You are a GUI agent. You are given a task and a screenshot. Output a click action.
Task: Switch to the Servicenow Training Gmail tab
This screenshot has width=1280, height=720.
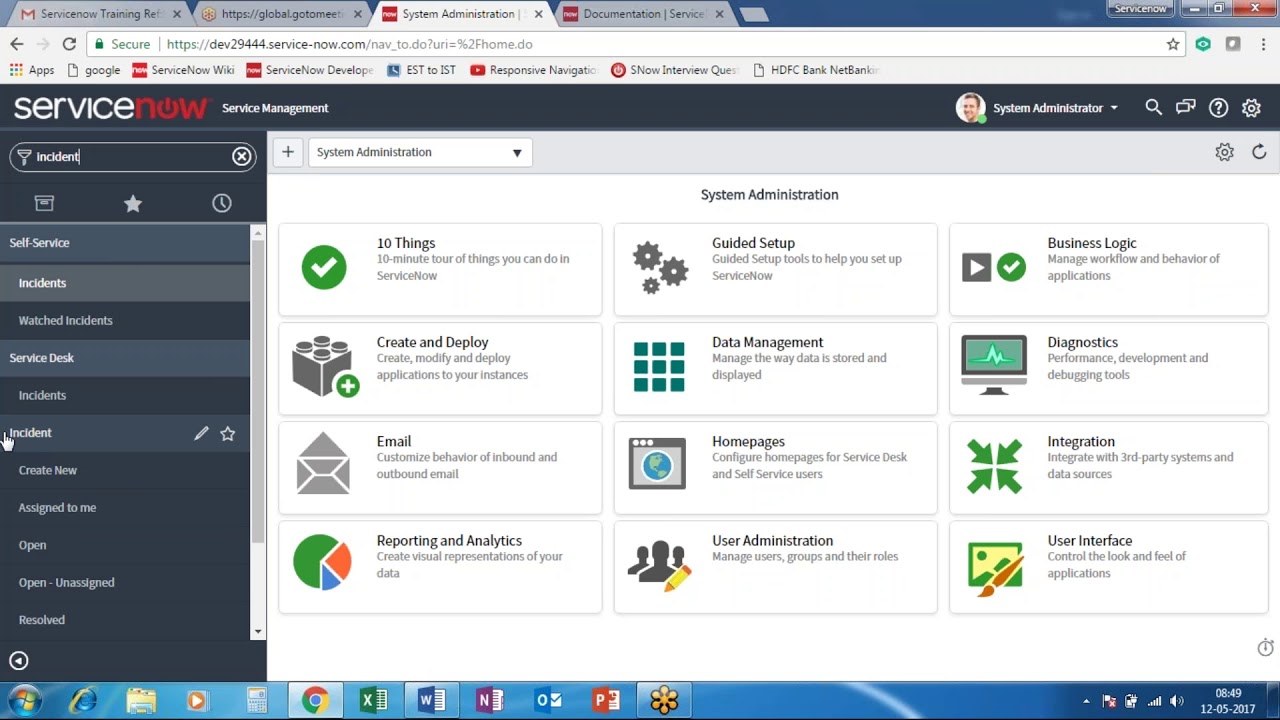100,14
